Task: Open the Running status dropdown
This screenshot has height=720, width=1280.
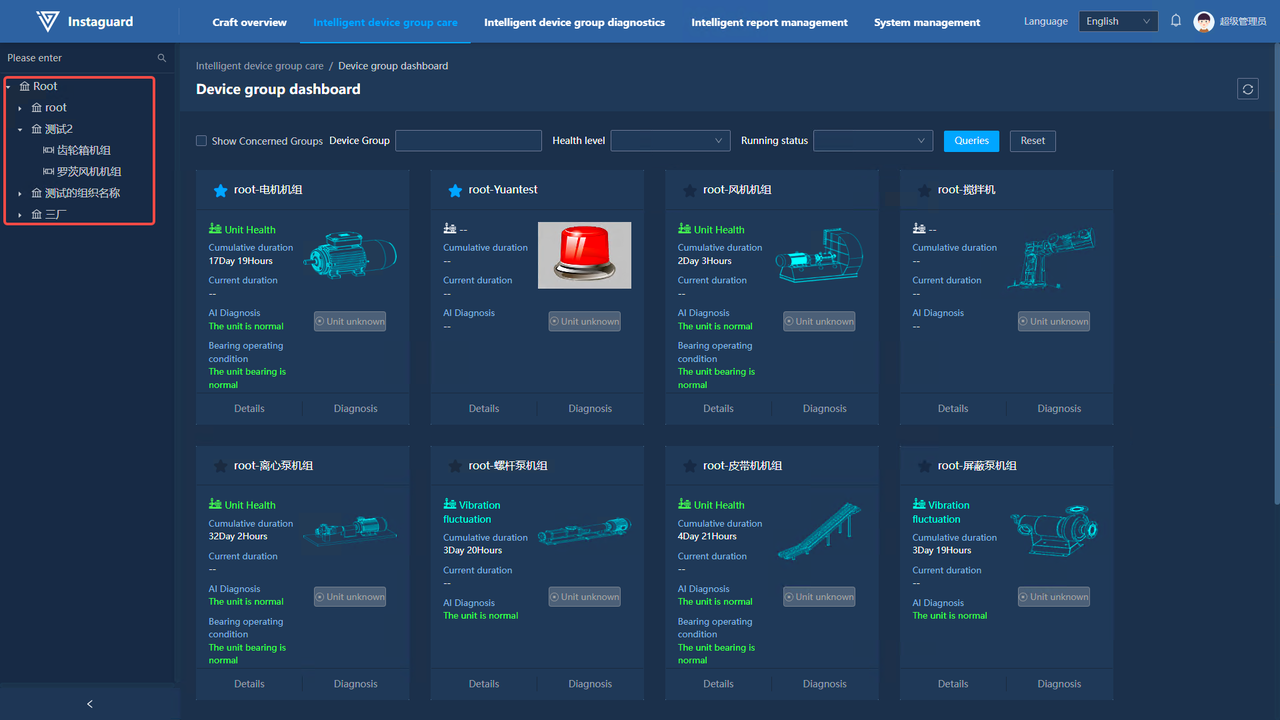Action: 873,141
